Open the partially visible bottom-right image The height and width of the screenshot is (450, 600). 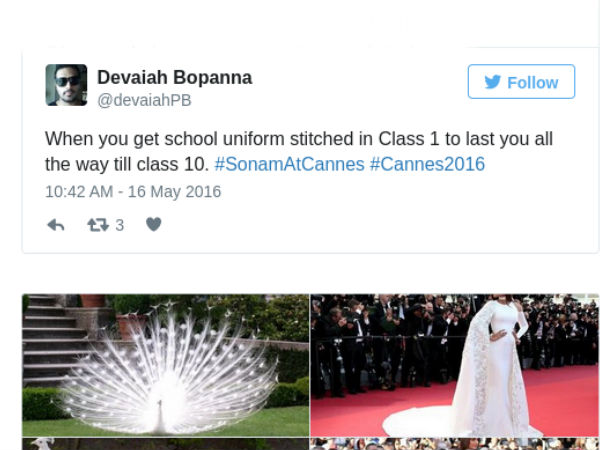(x=455, y=444)
